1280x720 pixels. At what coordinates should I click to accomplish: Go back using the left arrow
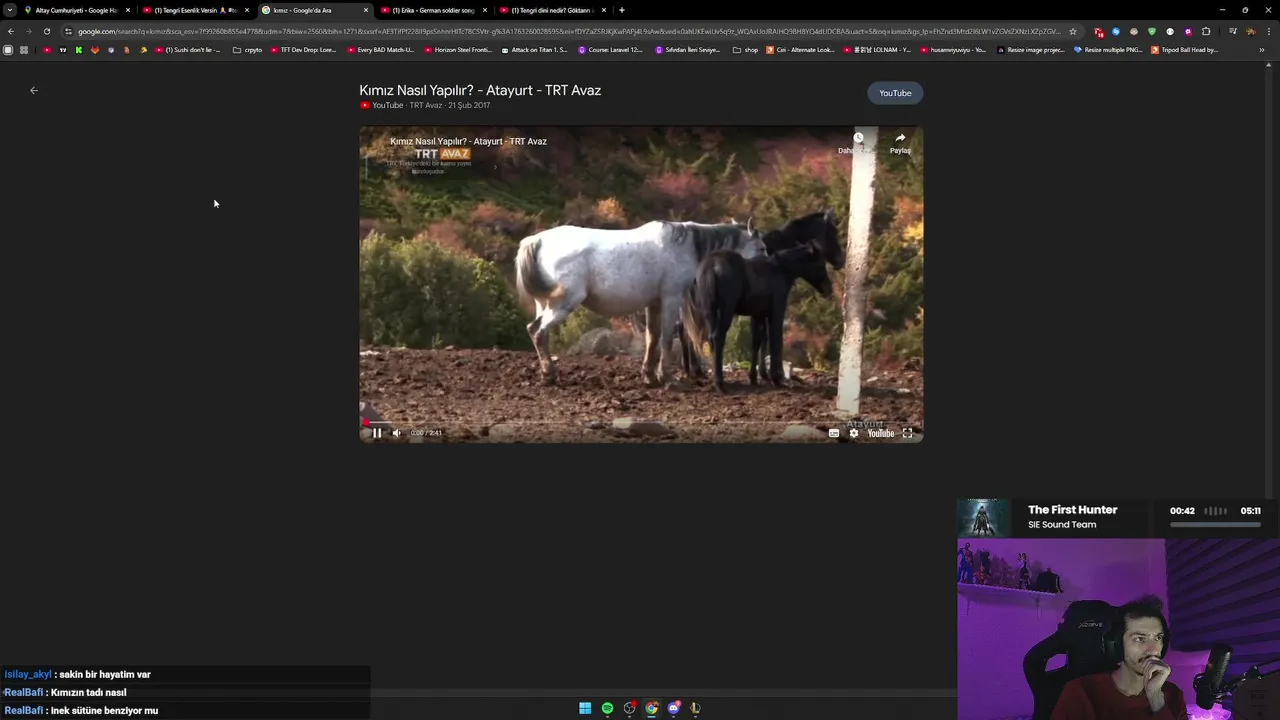click(34, 90)
